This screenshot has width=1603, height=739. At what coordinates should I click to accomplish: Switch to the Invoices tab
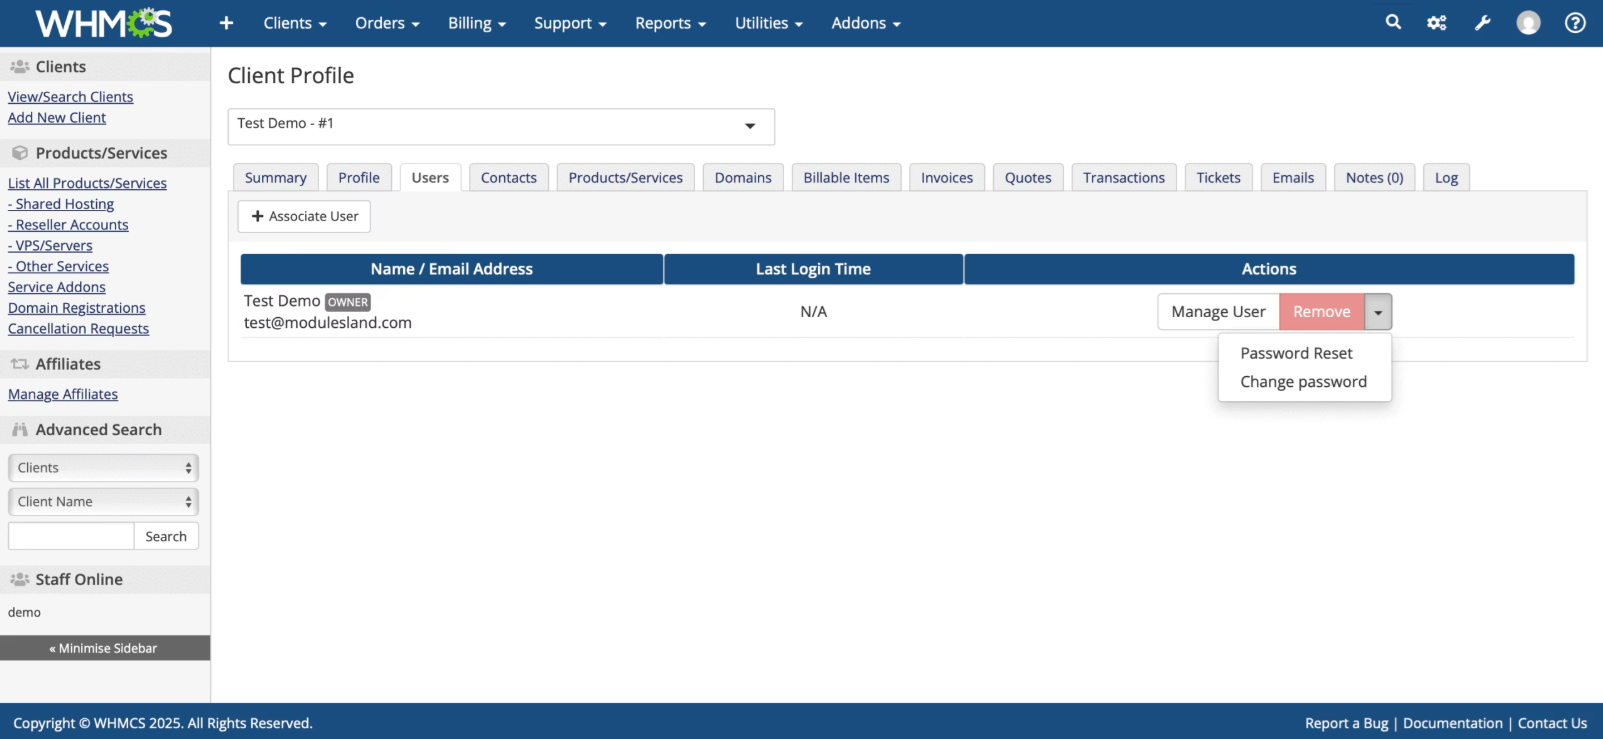click(946, 178)
